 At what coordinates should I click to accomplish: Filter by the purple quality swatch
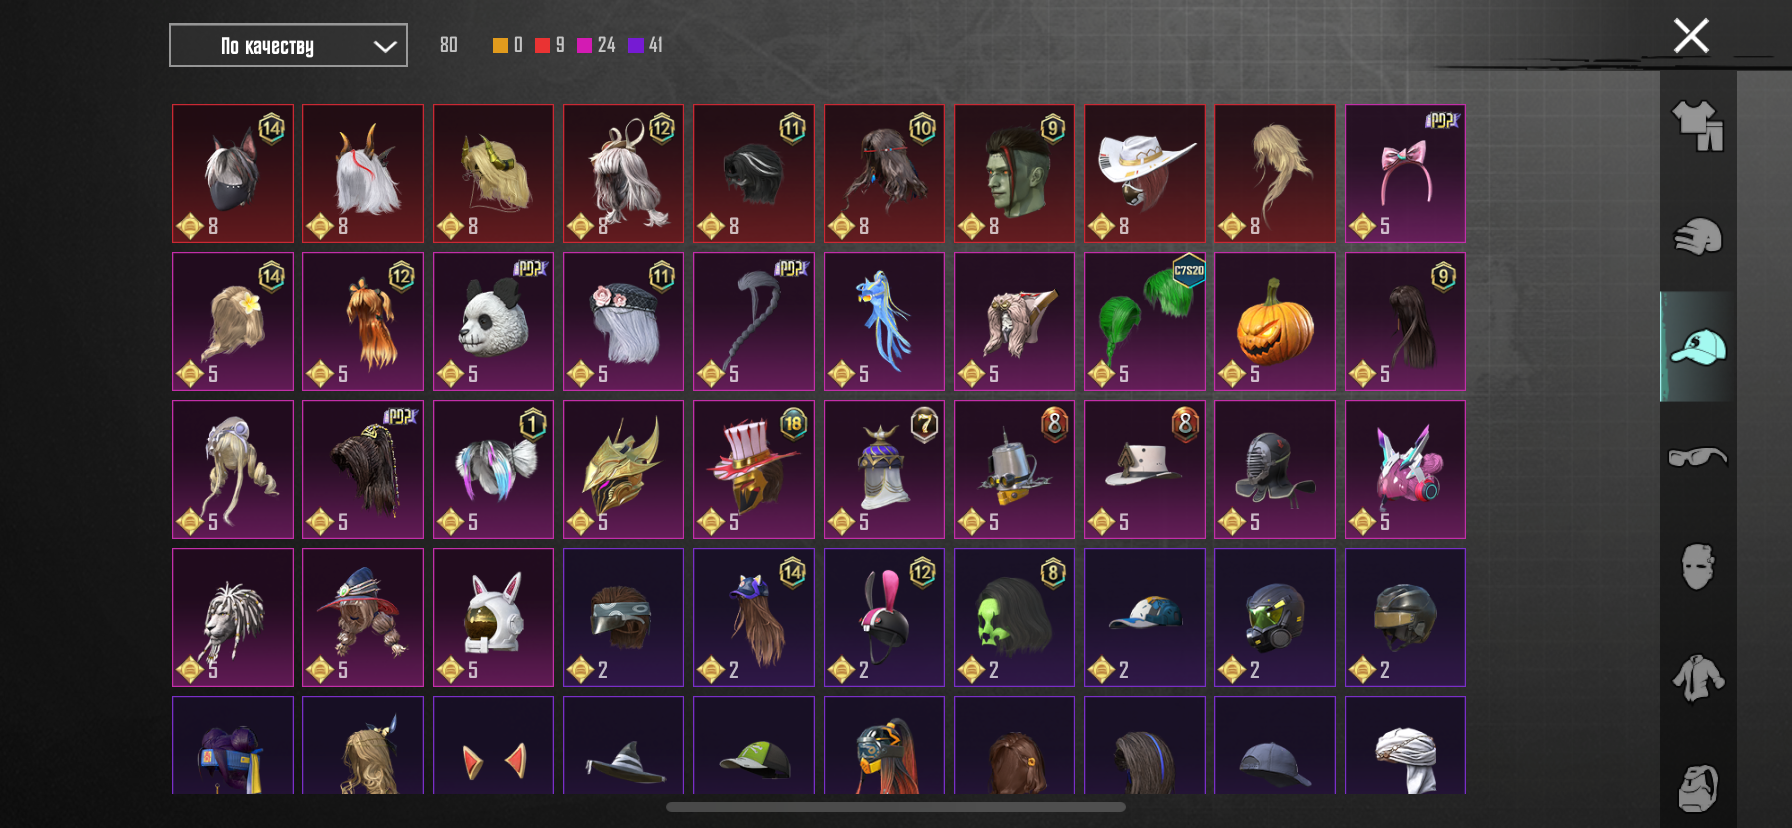(635, 45)
